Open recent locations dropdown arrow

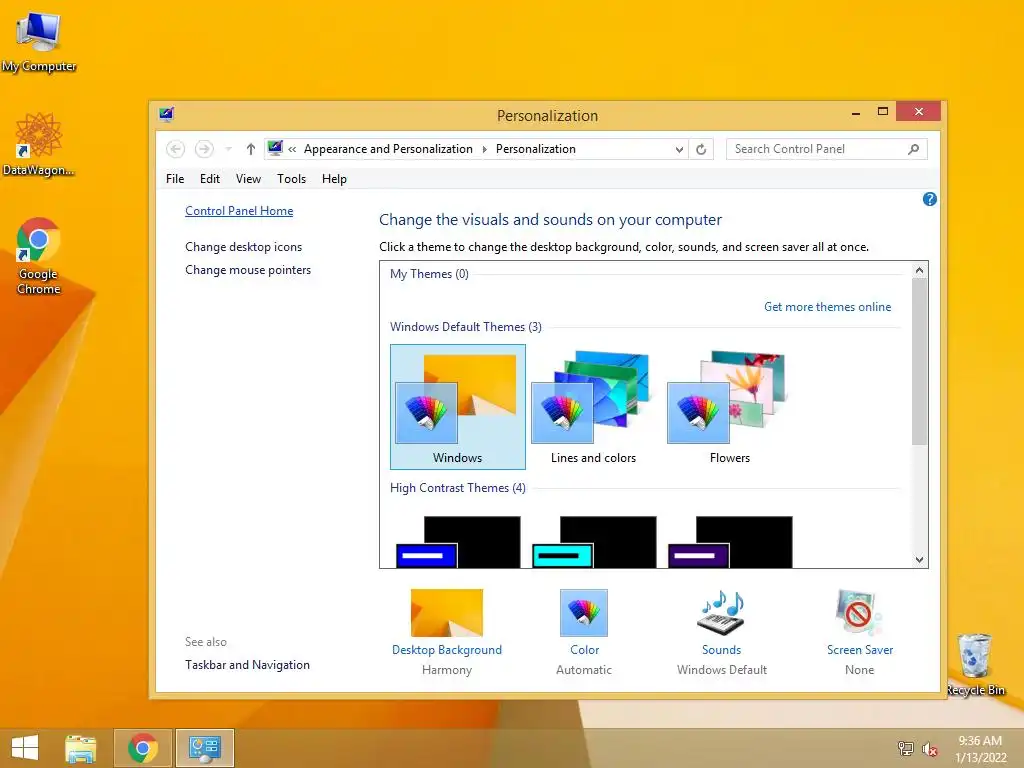[229, 150]
